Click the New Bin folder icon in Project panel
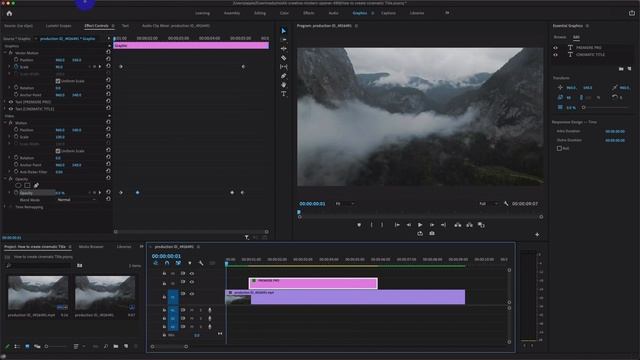 [116, 346]
